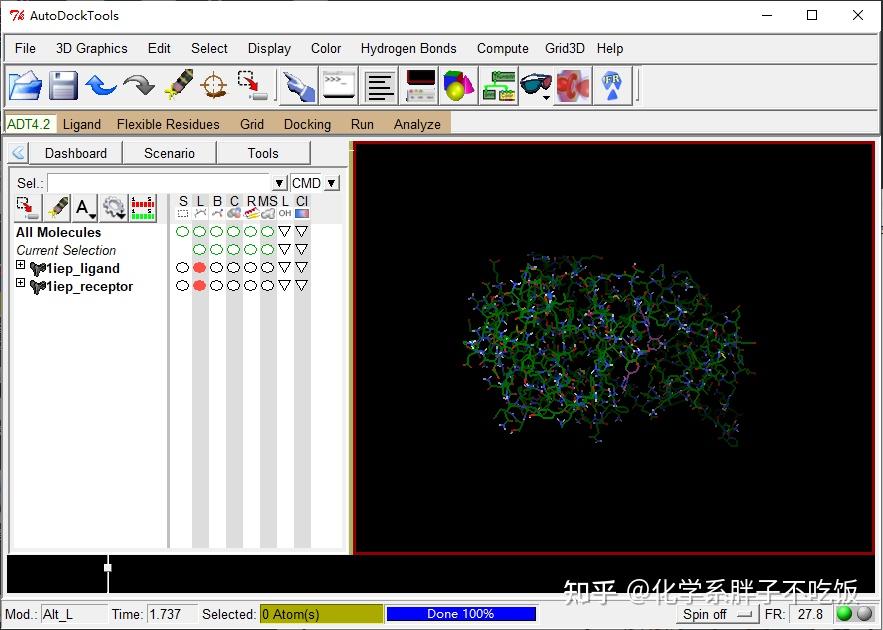Toggle select circle for 1iep_ligand

(x=182, y=268)
